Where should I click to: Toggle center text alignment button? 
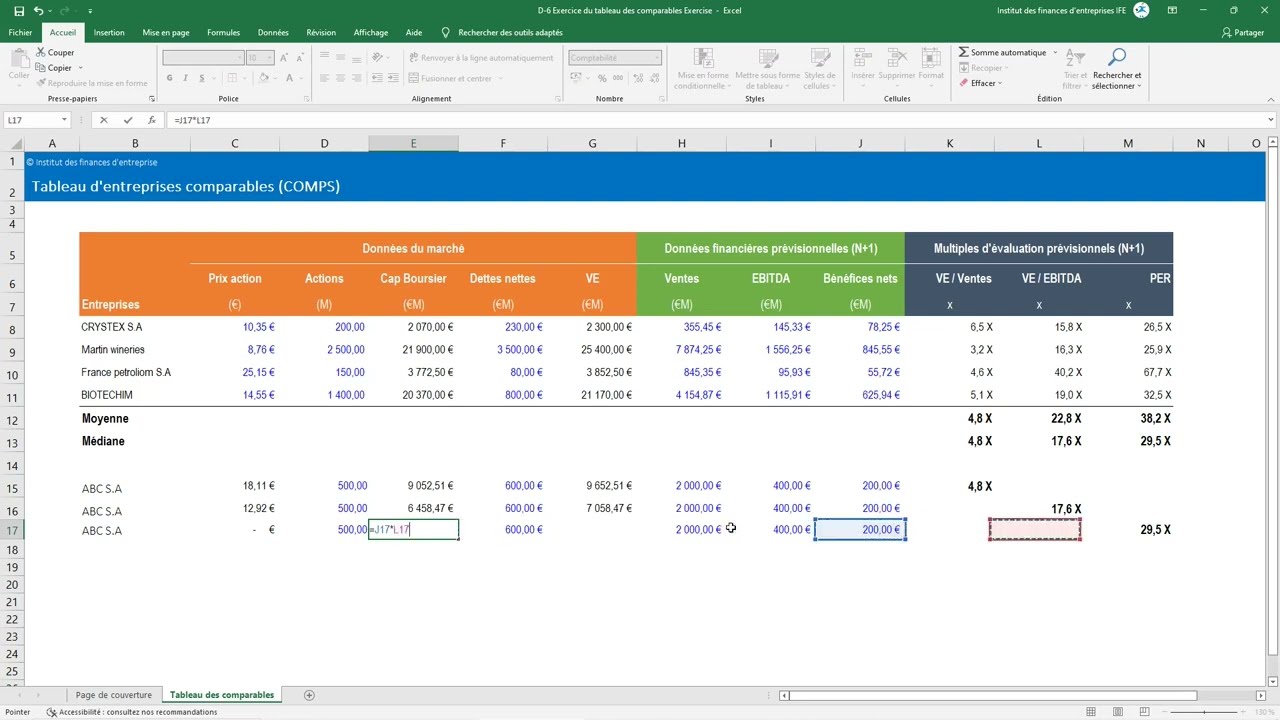pyautogui.click(x=341, y=78)
